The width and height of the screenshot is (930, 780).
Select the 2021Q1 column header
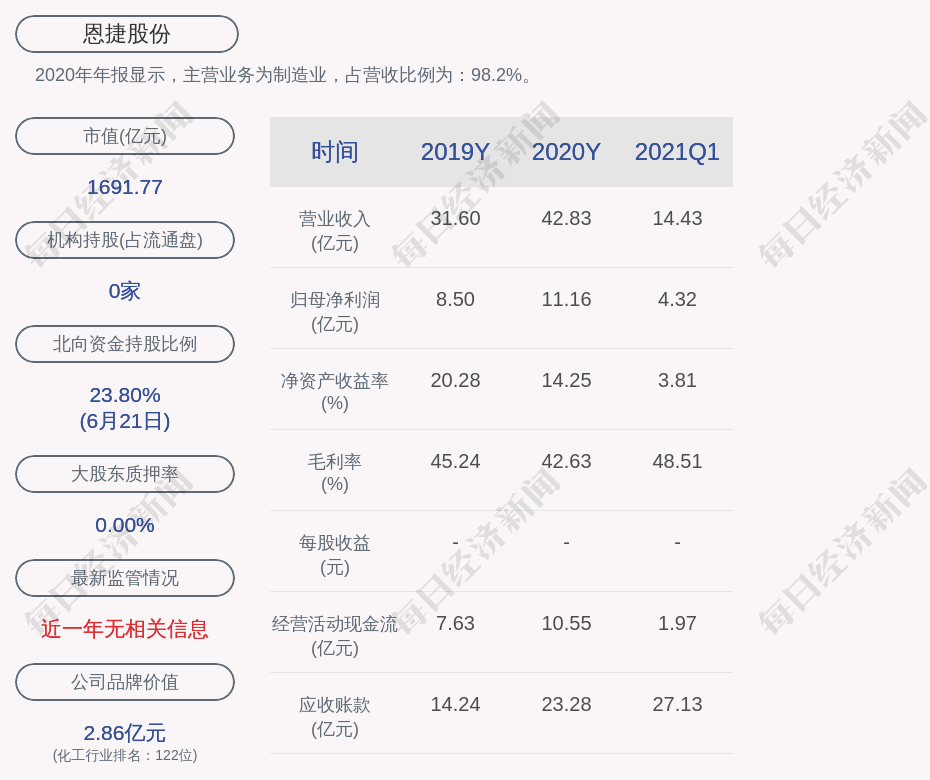[677, 151]
